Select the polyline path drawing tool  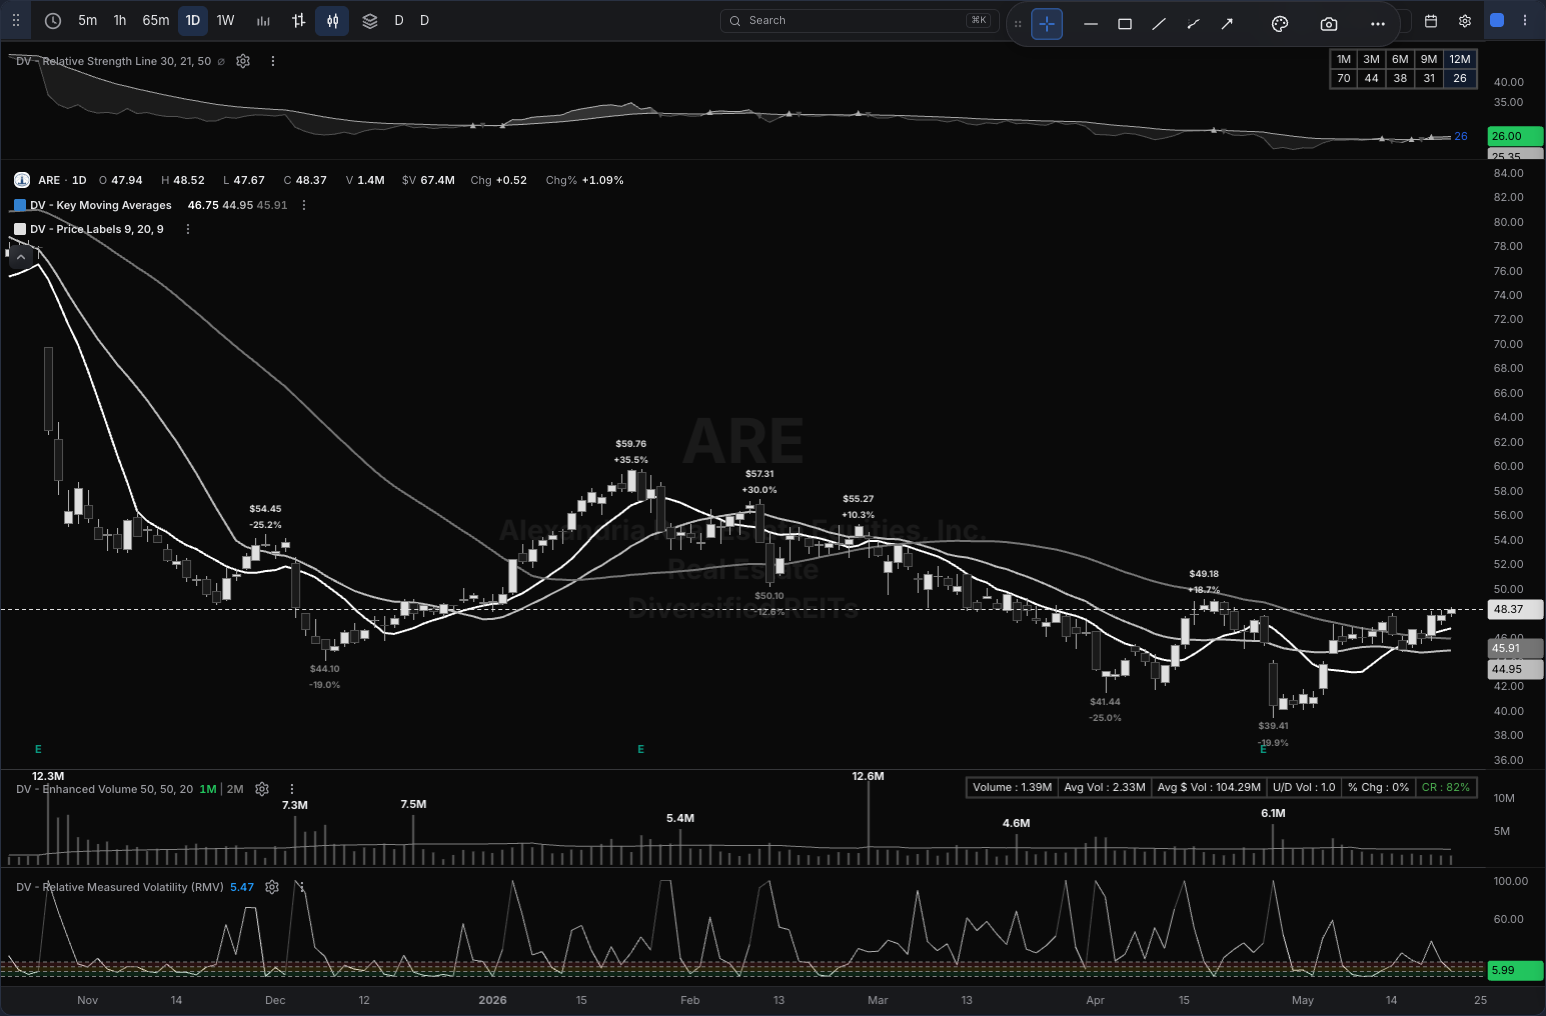pos(1193,24)
